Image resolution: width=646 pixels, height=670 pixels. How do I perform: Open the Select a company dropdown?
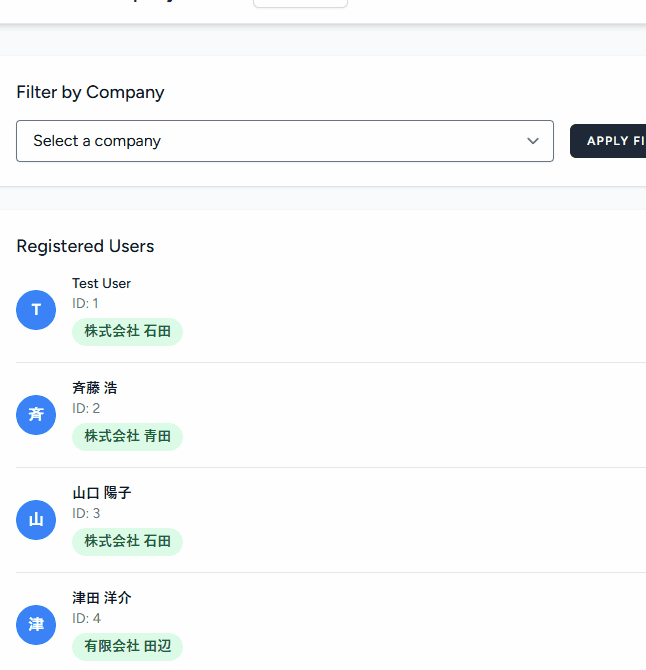(284, 141)
